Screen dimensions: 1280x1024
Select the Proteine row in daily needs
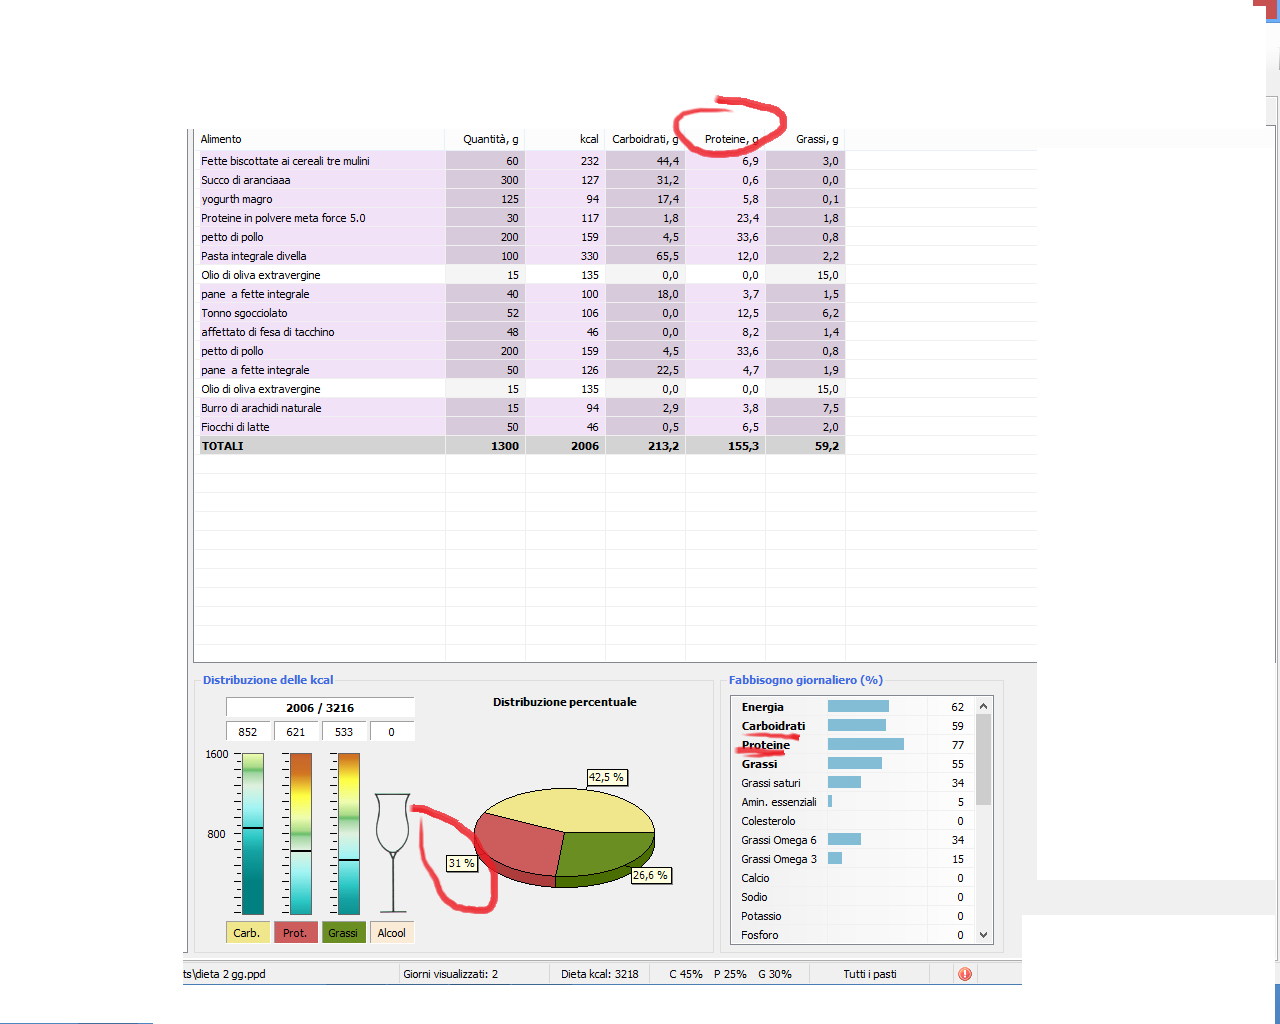(x=766, y=745)
